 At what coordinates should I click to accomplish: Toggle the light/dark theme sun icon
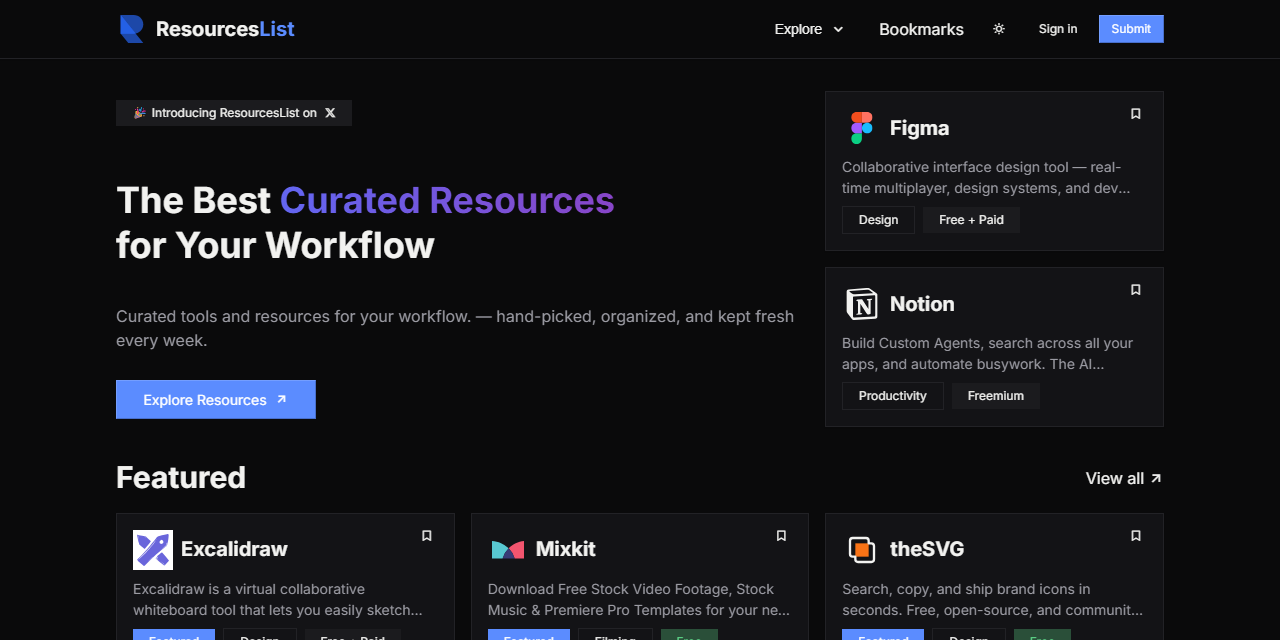(x=999, y=29)
